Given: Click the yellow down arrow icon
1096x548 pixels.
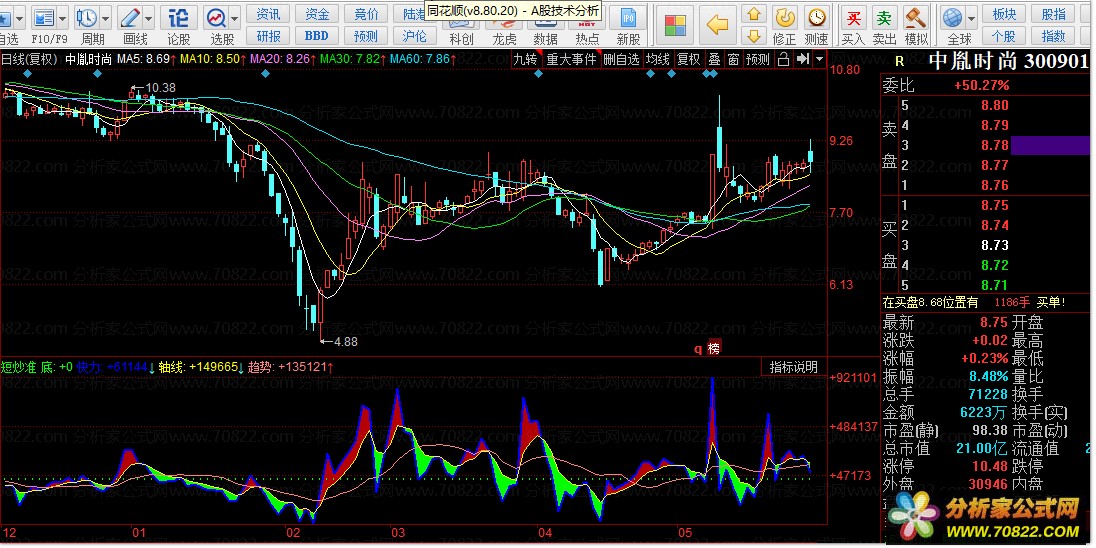Looking at the screenshot, I should click(754, 36).
